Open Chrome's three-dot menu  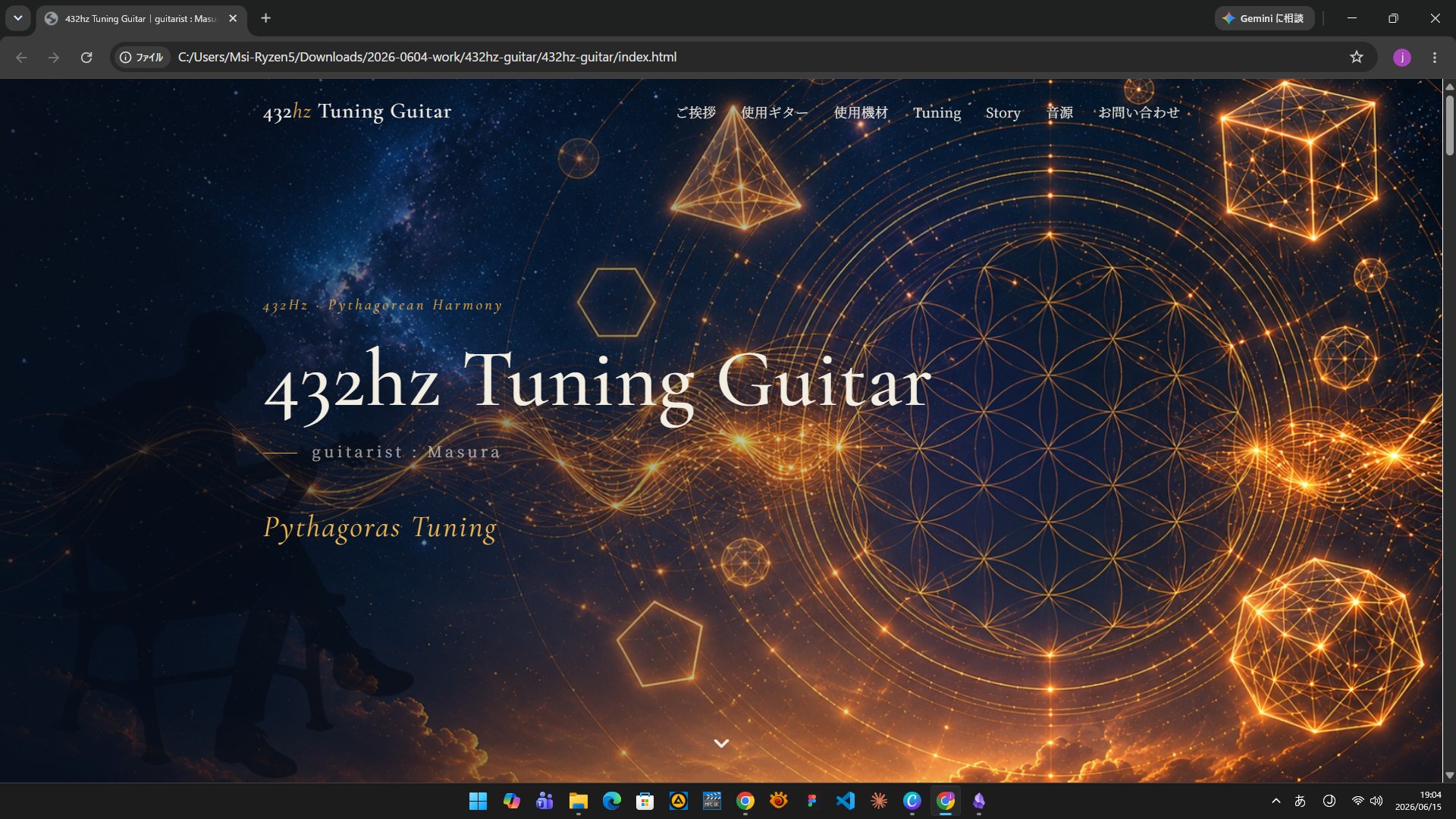(x=1435, y=57)
